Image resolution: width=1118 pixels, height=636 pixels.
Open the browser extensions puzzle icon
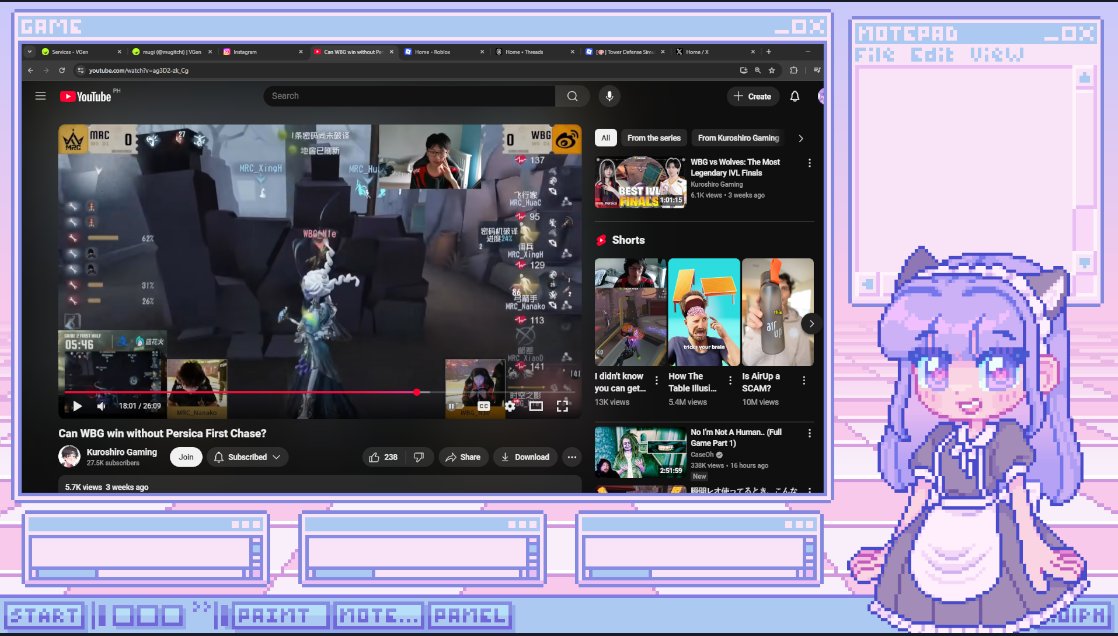pyautogui.click(x=794, y=71)
